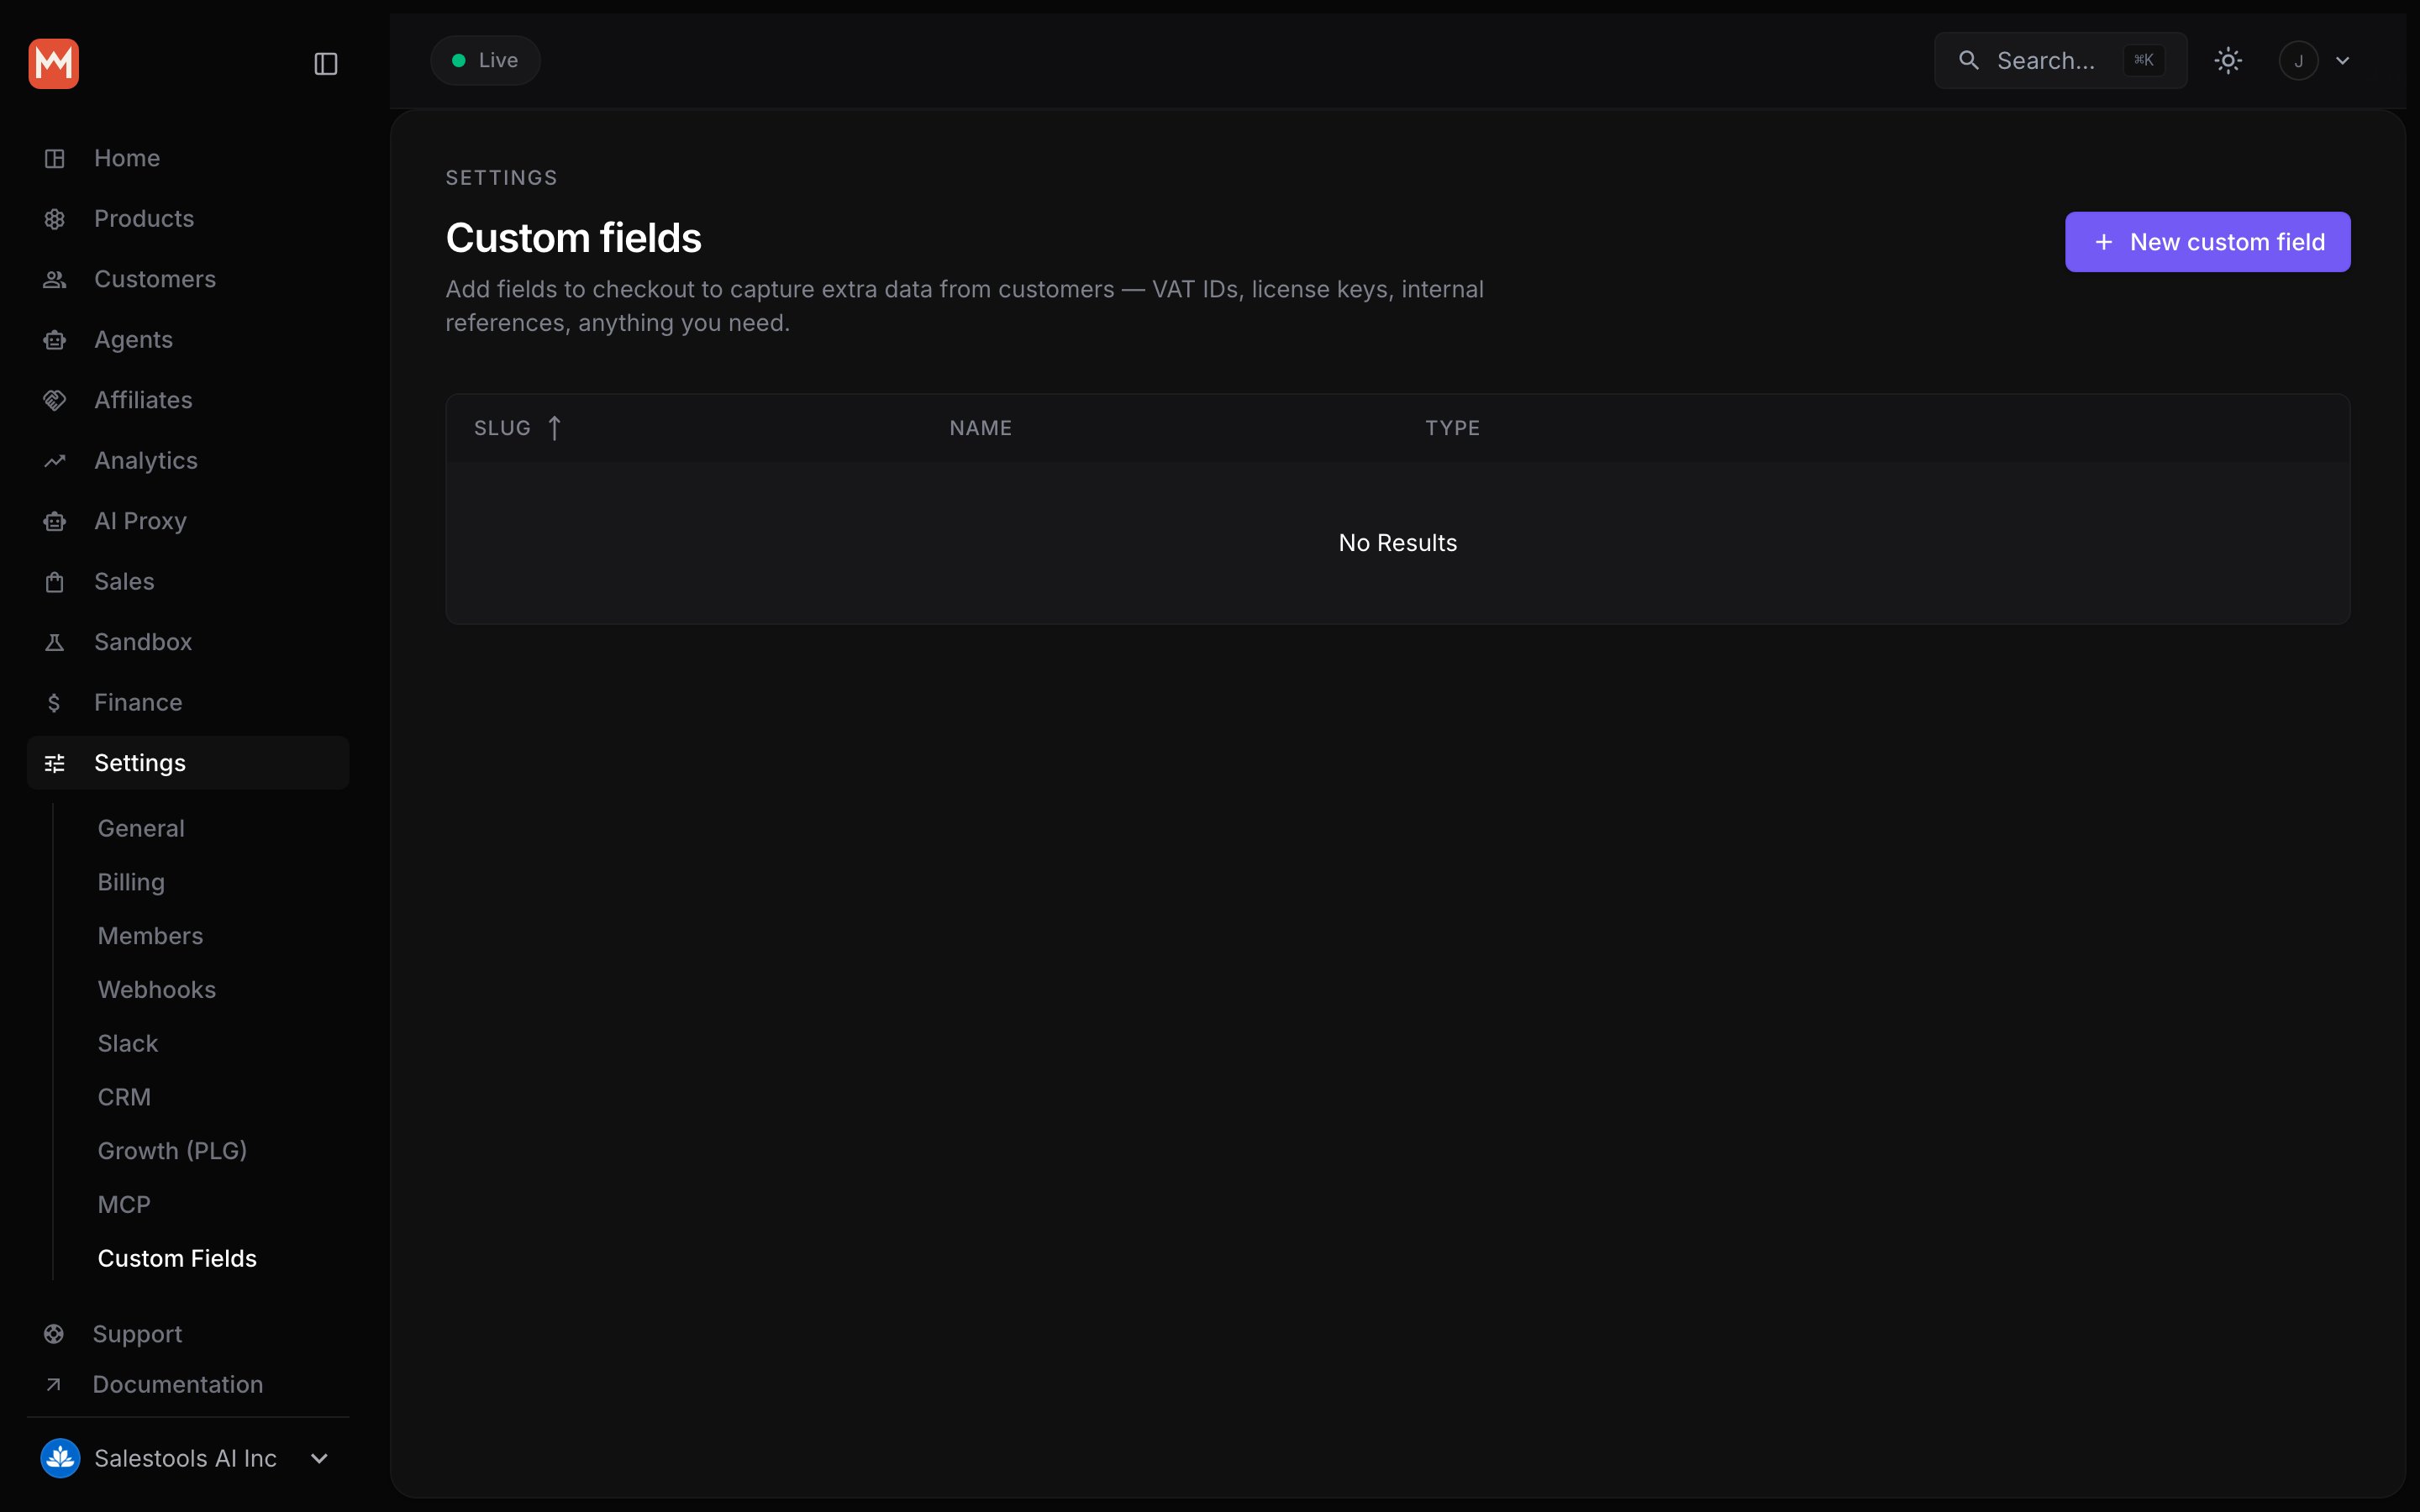Click the Finance dollar icon
The image size is (2420, 1512).
pyautogui.click(x=55, y=703)
